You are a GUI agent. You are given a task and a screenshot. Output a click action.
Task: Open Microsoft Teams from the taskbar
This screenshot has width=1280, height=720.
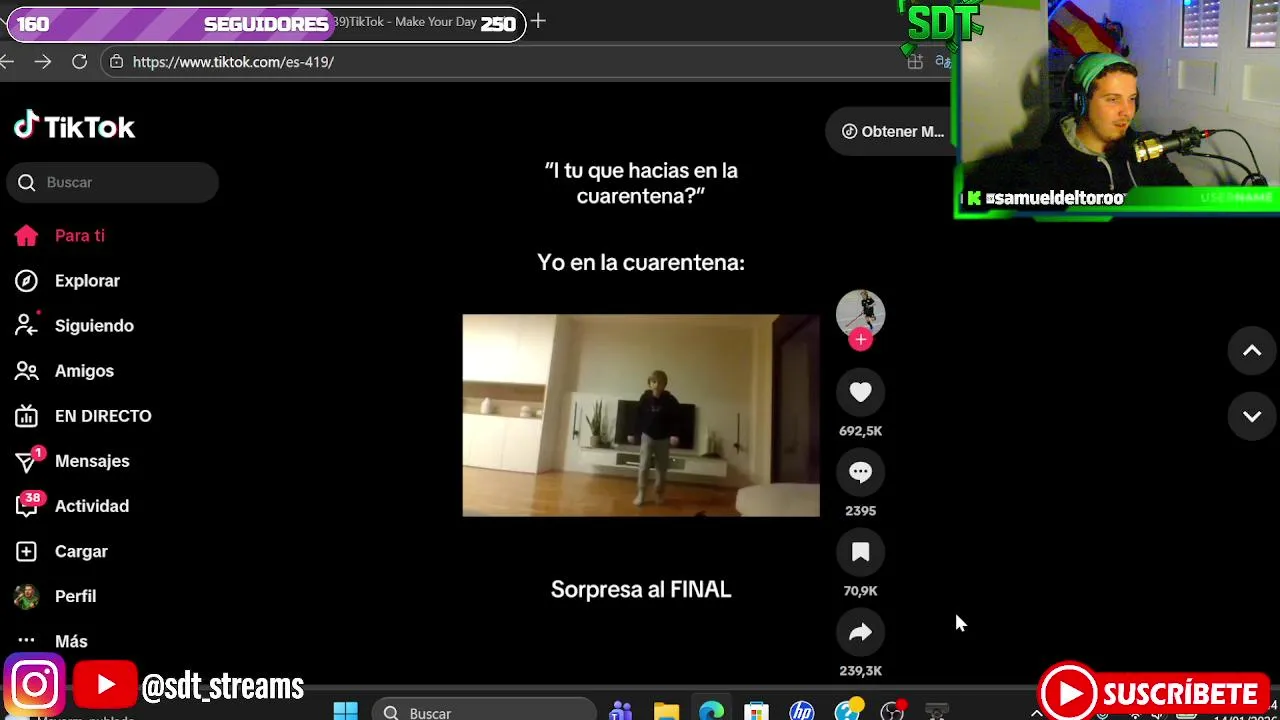621,711
